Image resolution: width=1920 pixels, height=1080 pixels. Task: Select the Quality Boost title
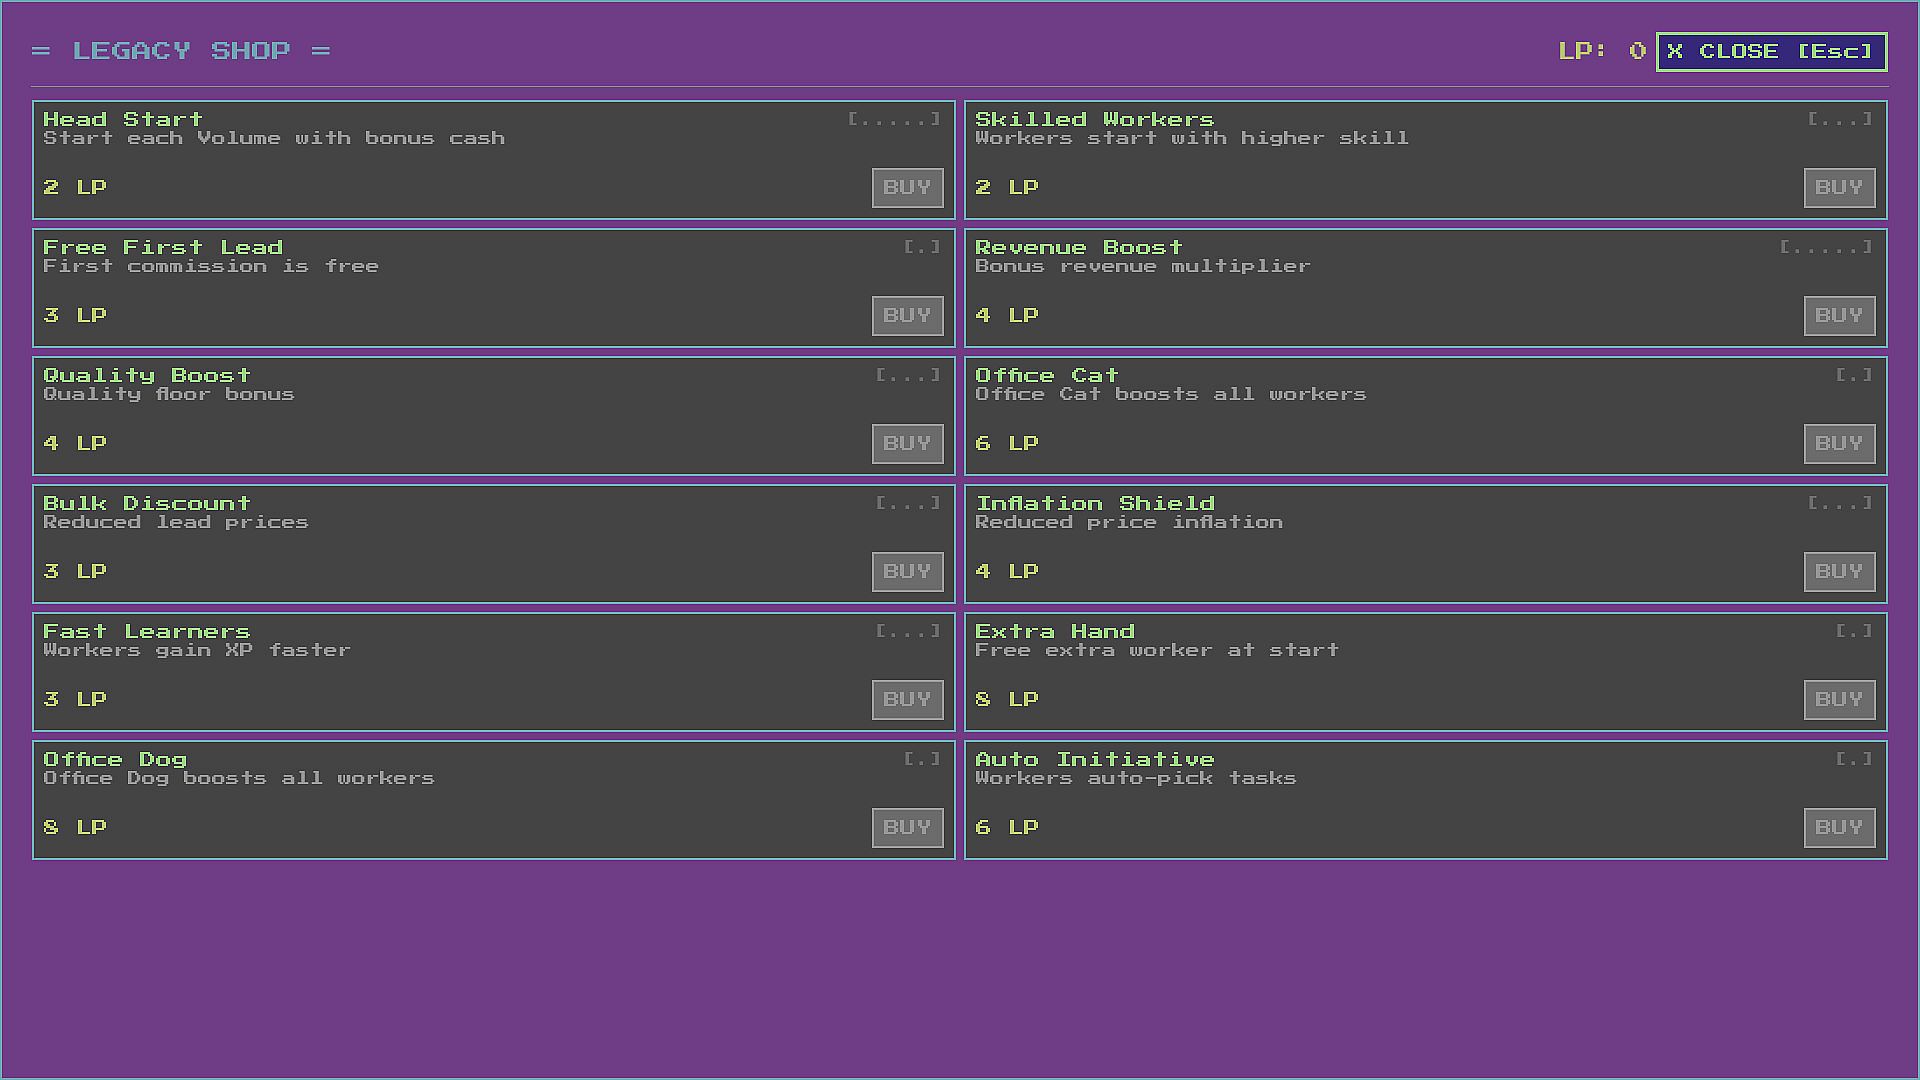(x=147, y=375)
